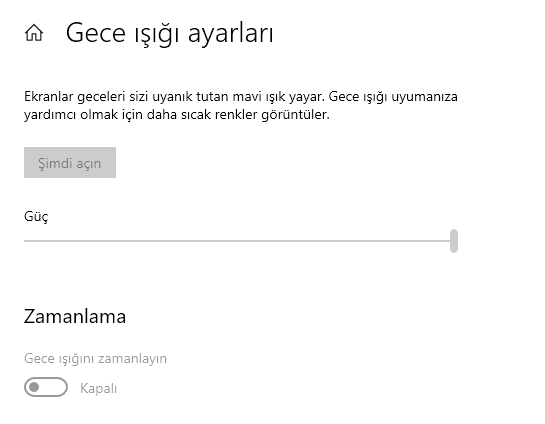Click the knob inside the schedule toggle

34,387
